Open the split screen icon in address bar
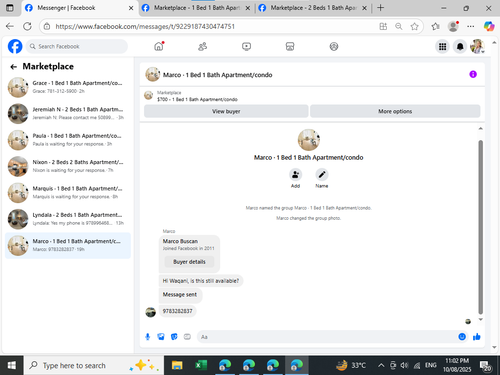The height and width of the screenshot is (375, 500). tap(383, 26)
